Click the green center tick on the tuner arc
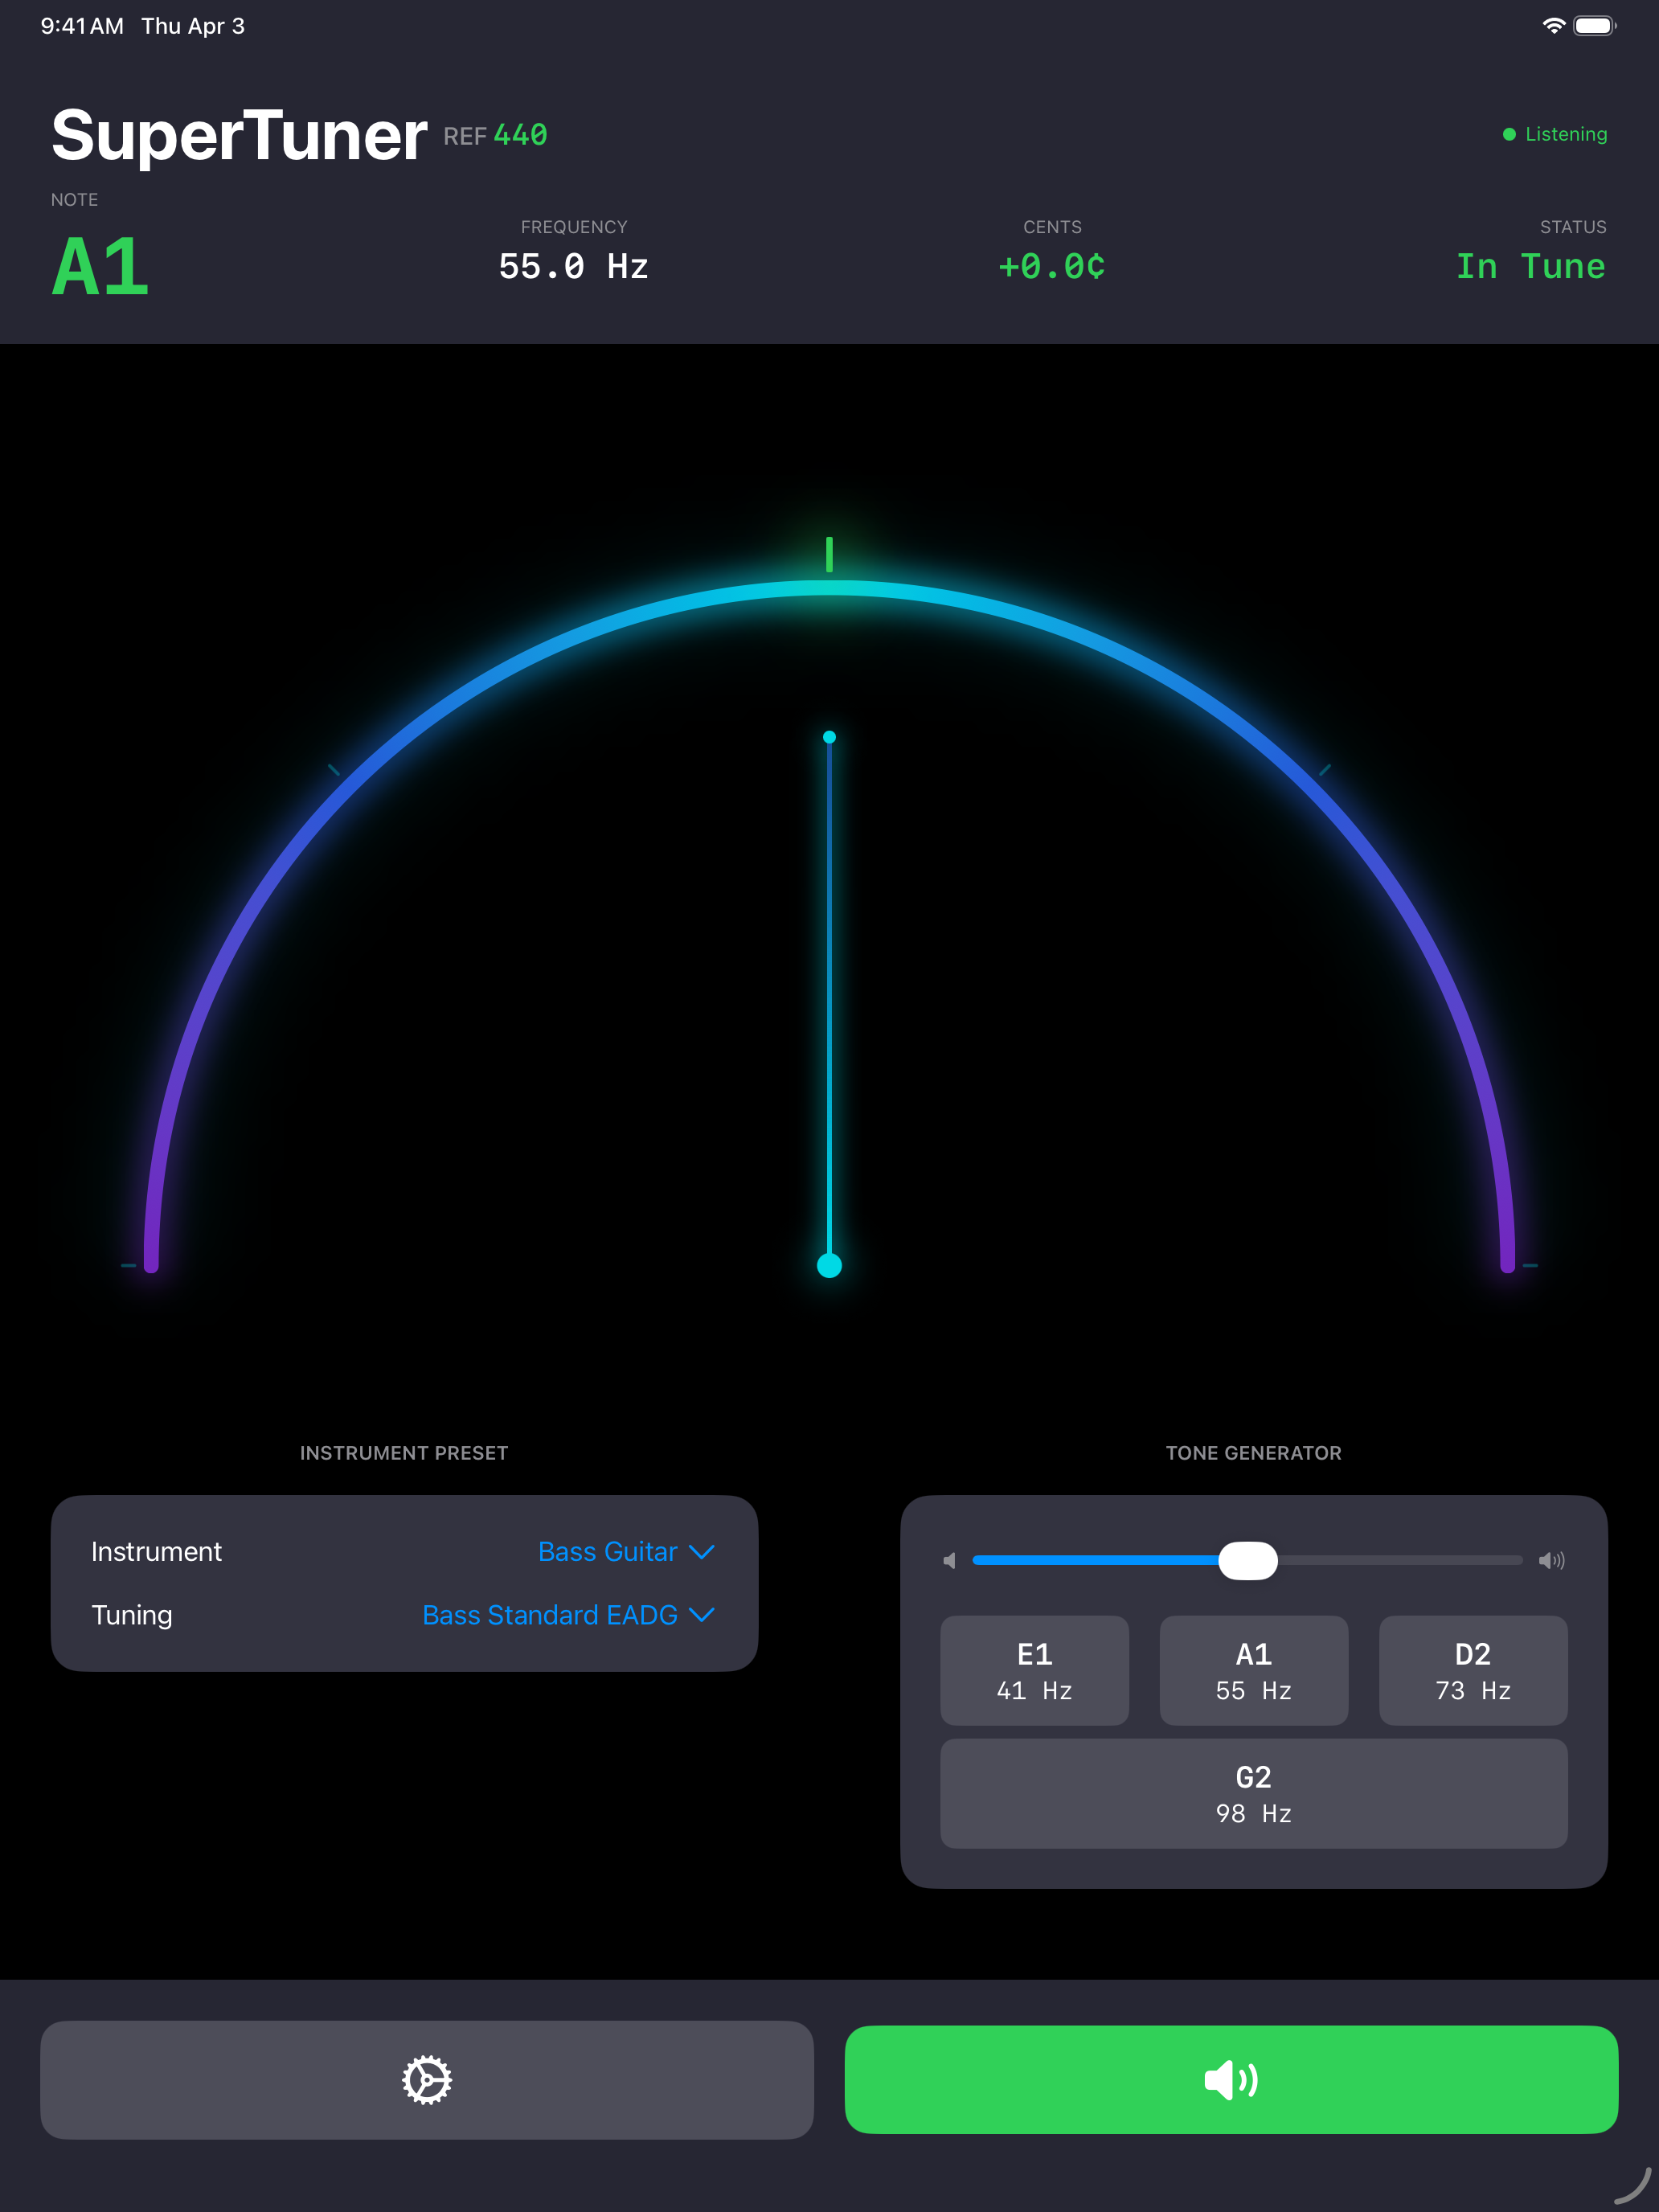The width and height of the screenshot is (1659, 2212). [829, 554]
